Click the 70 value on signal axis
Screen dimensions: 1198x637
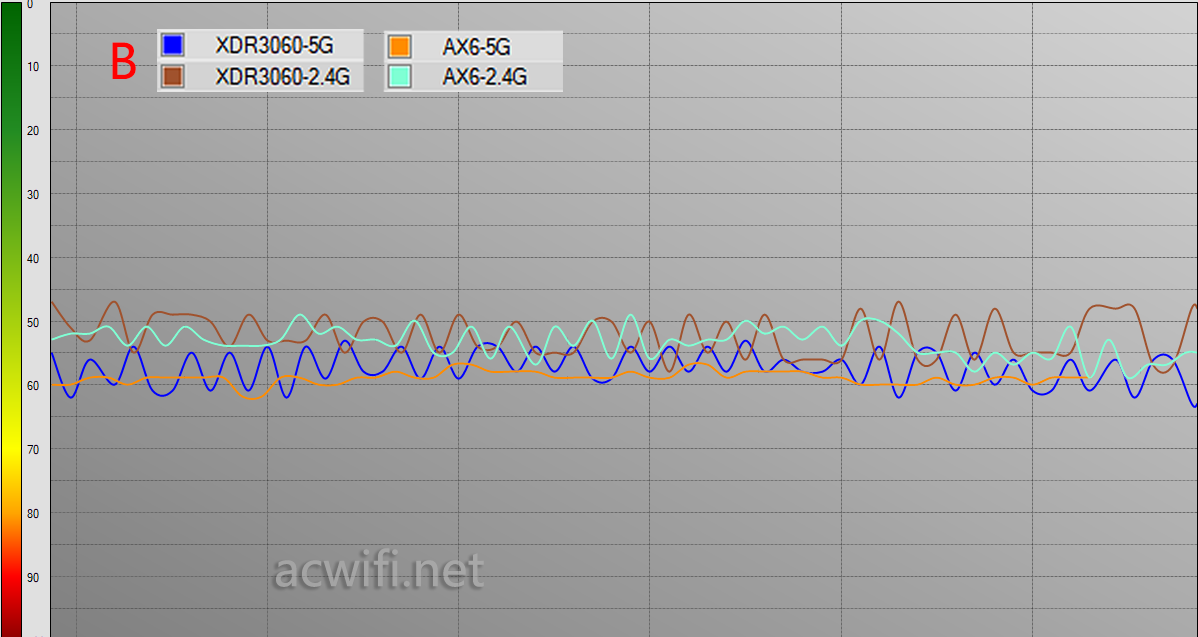[x=33, y=450]
